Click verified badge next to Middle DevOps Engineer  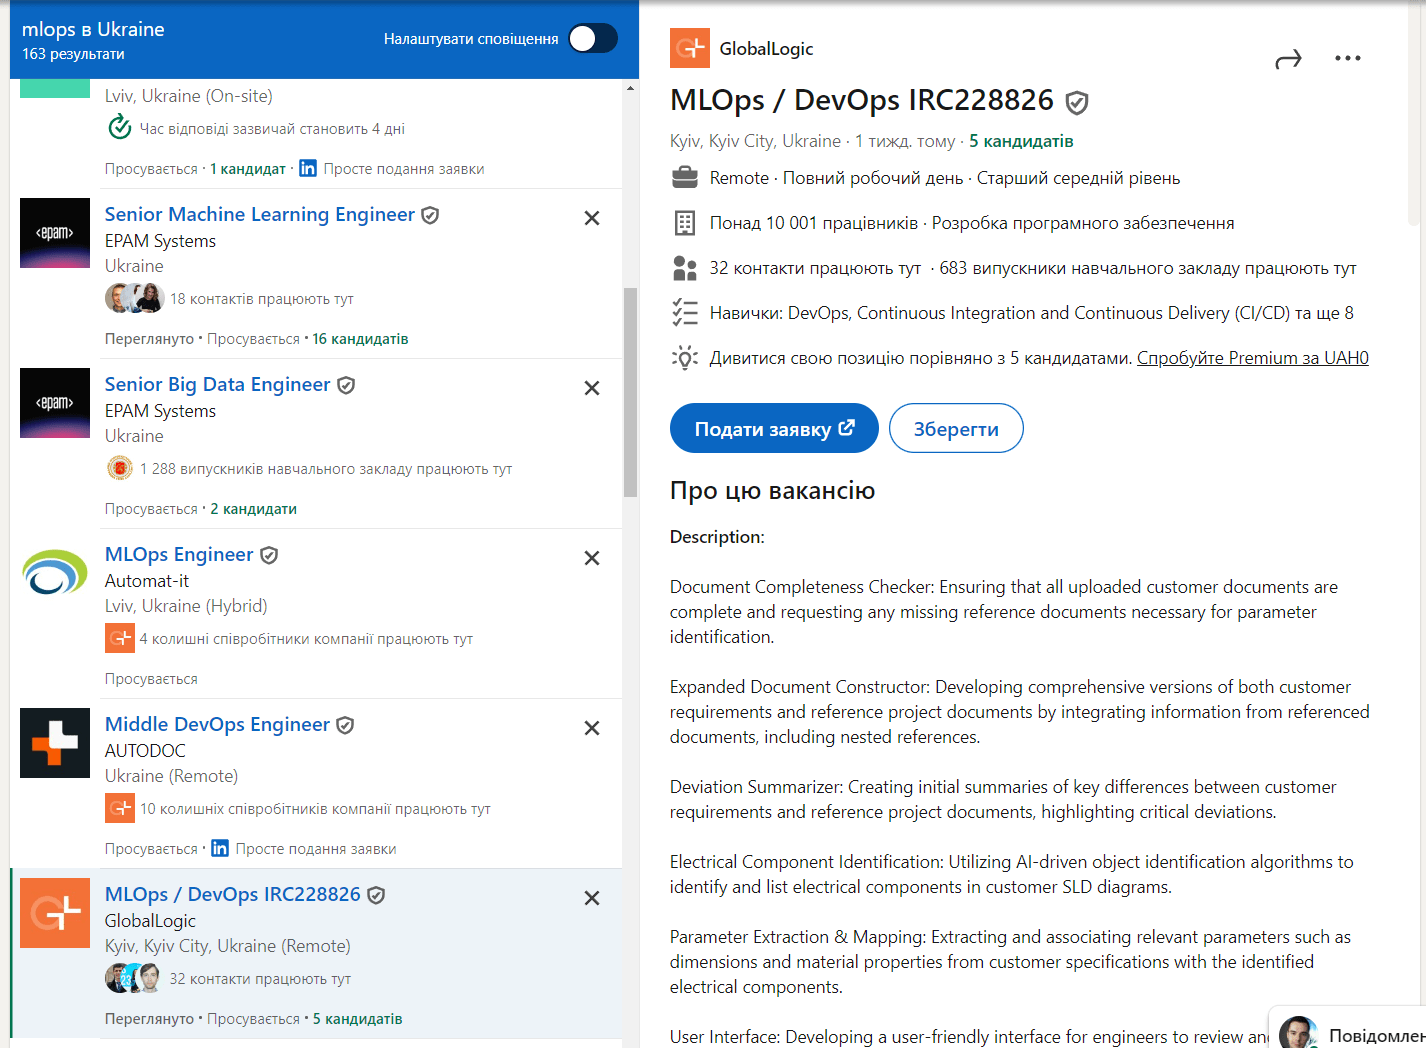pyautogui.click(x=345, y=725)
